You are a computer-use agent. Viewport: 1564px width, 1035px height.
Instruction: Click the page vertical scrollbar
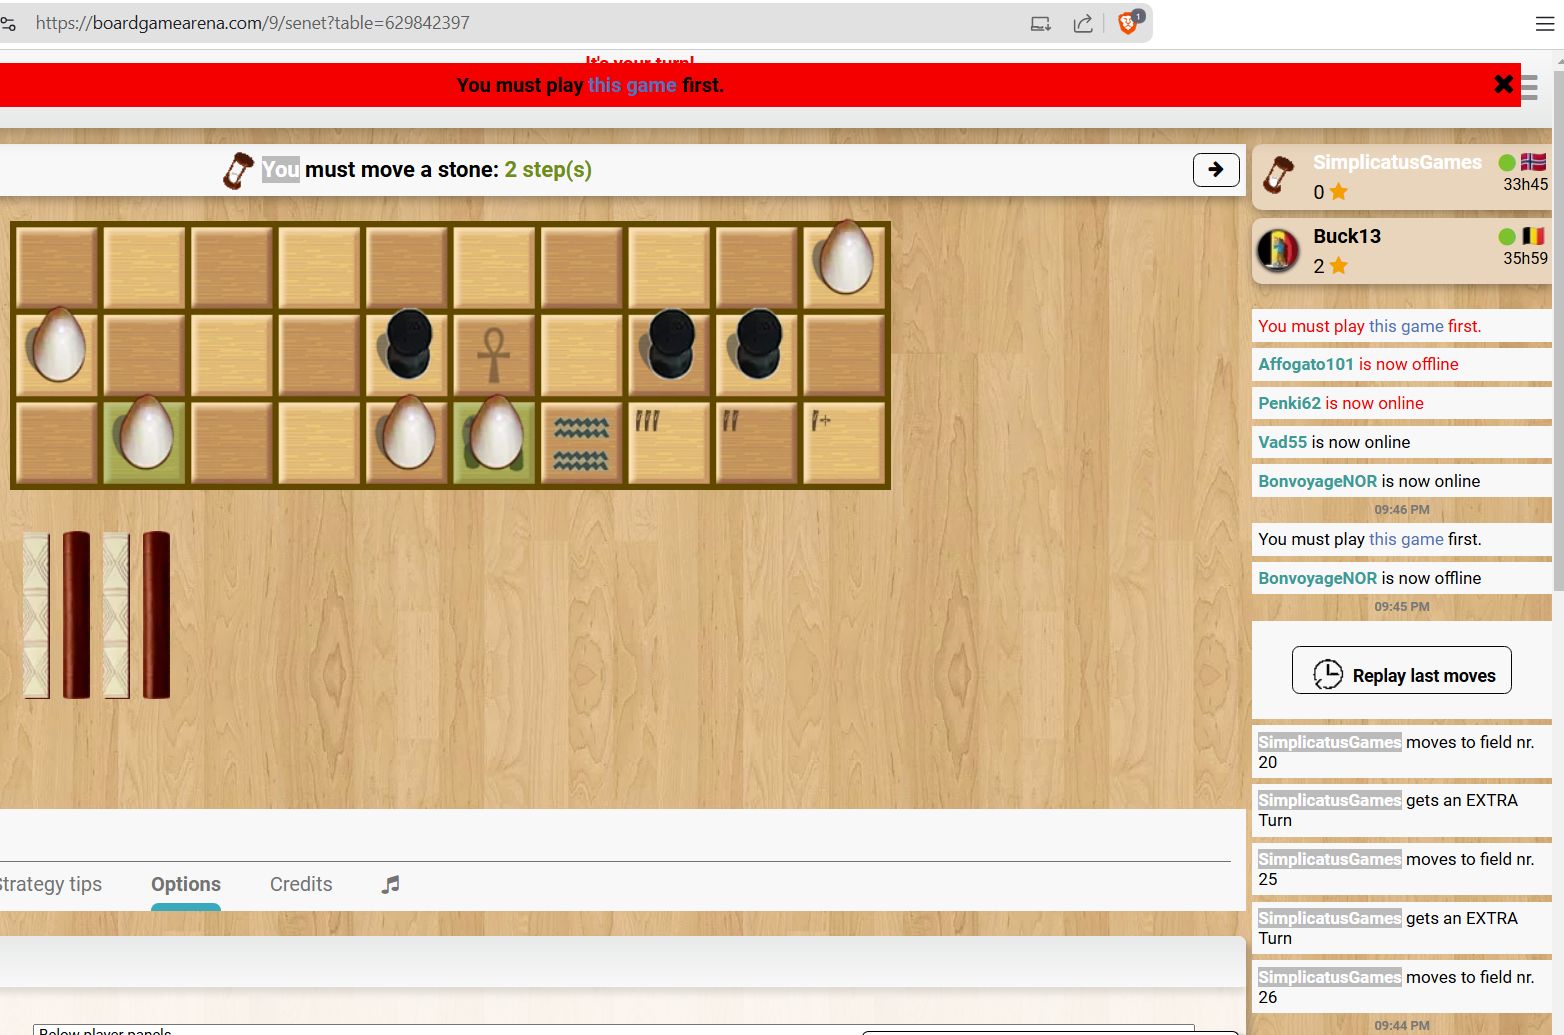click(1558, 330)
